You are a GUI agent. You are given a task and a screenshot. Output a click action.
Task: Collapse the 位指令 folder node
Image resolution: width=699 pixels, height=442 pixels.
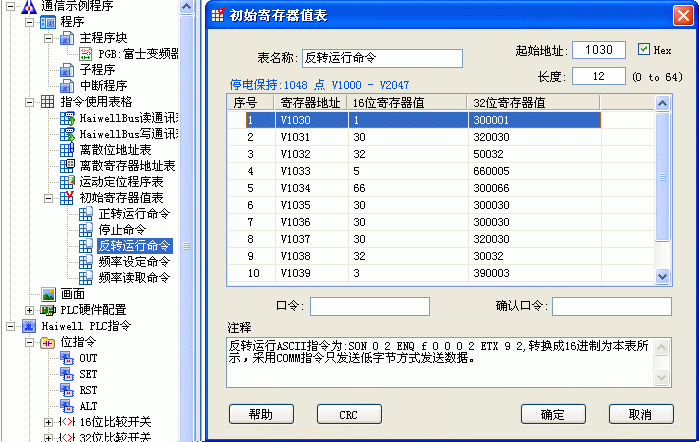point(29,343)
